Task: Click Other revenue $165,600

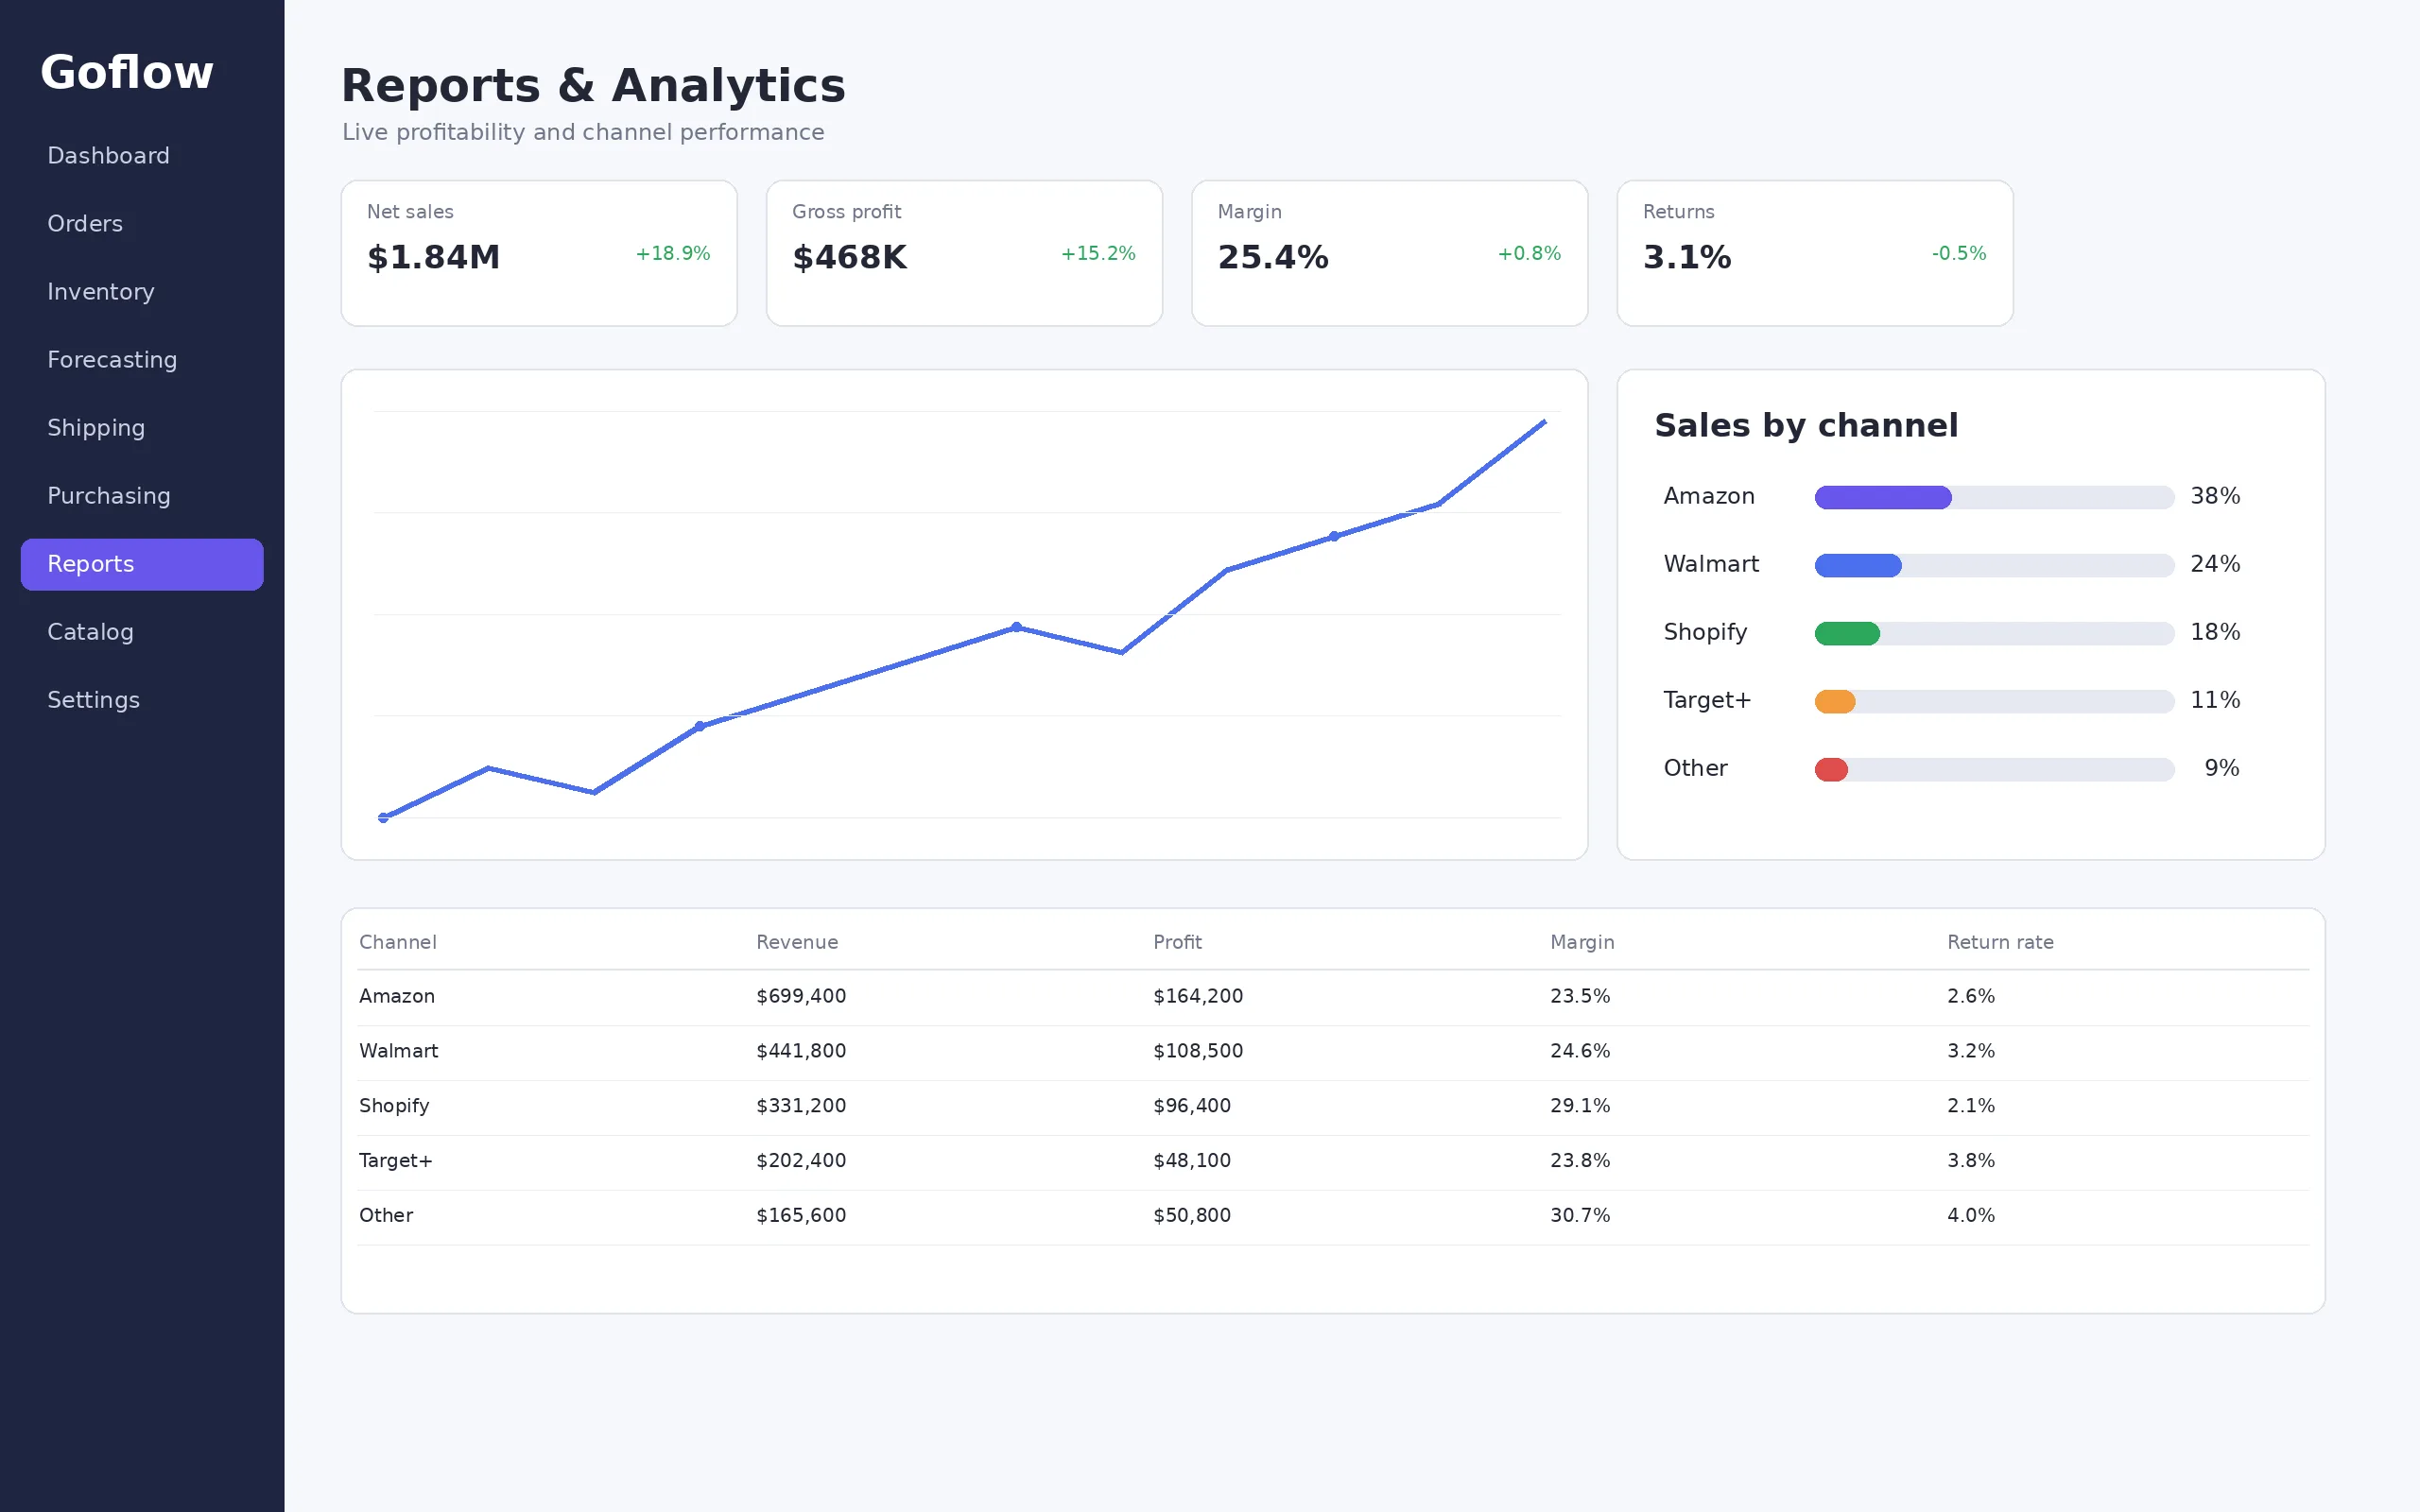Action: (x=801, y=1216)
